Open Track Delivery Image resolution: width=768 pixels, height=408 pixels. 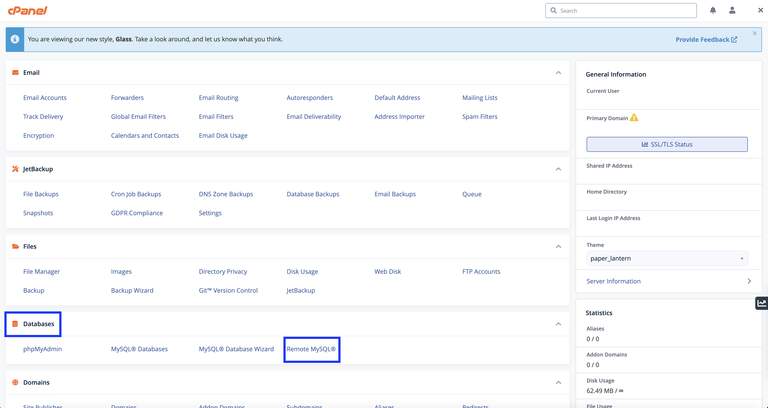click(43, 117)
